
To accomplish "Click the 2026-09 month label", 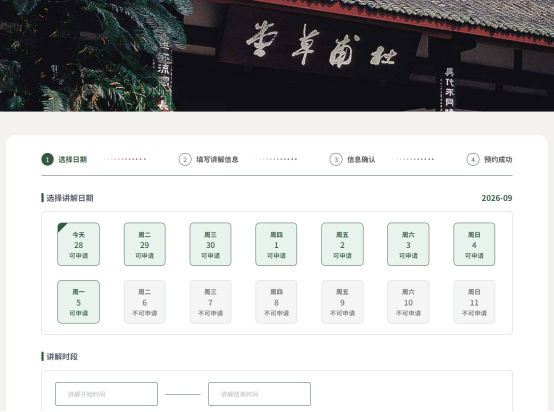I will (x=497, y=198).
